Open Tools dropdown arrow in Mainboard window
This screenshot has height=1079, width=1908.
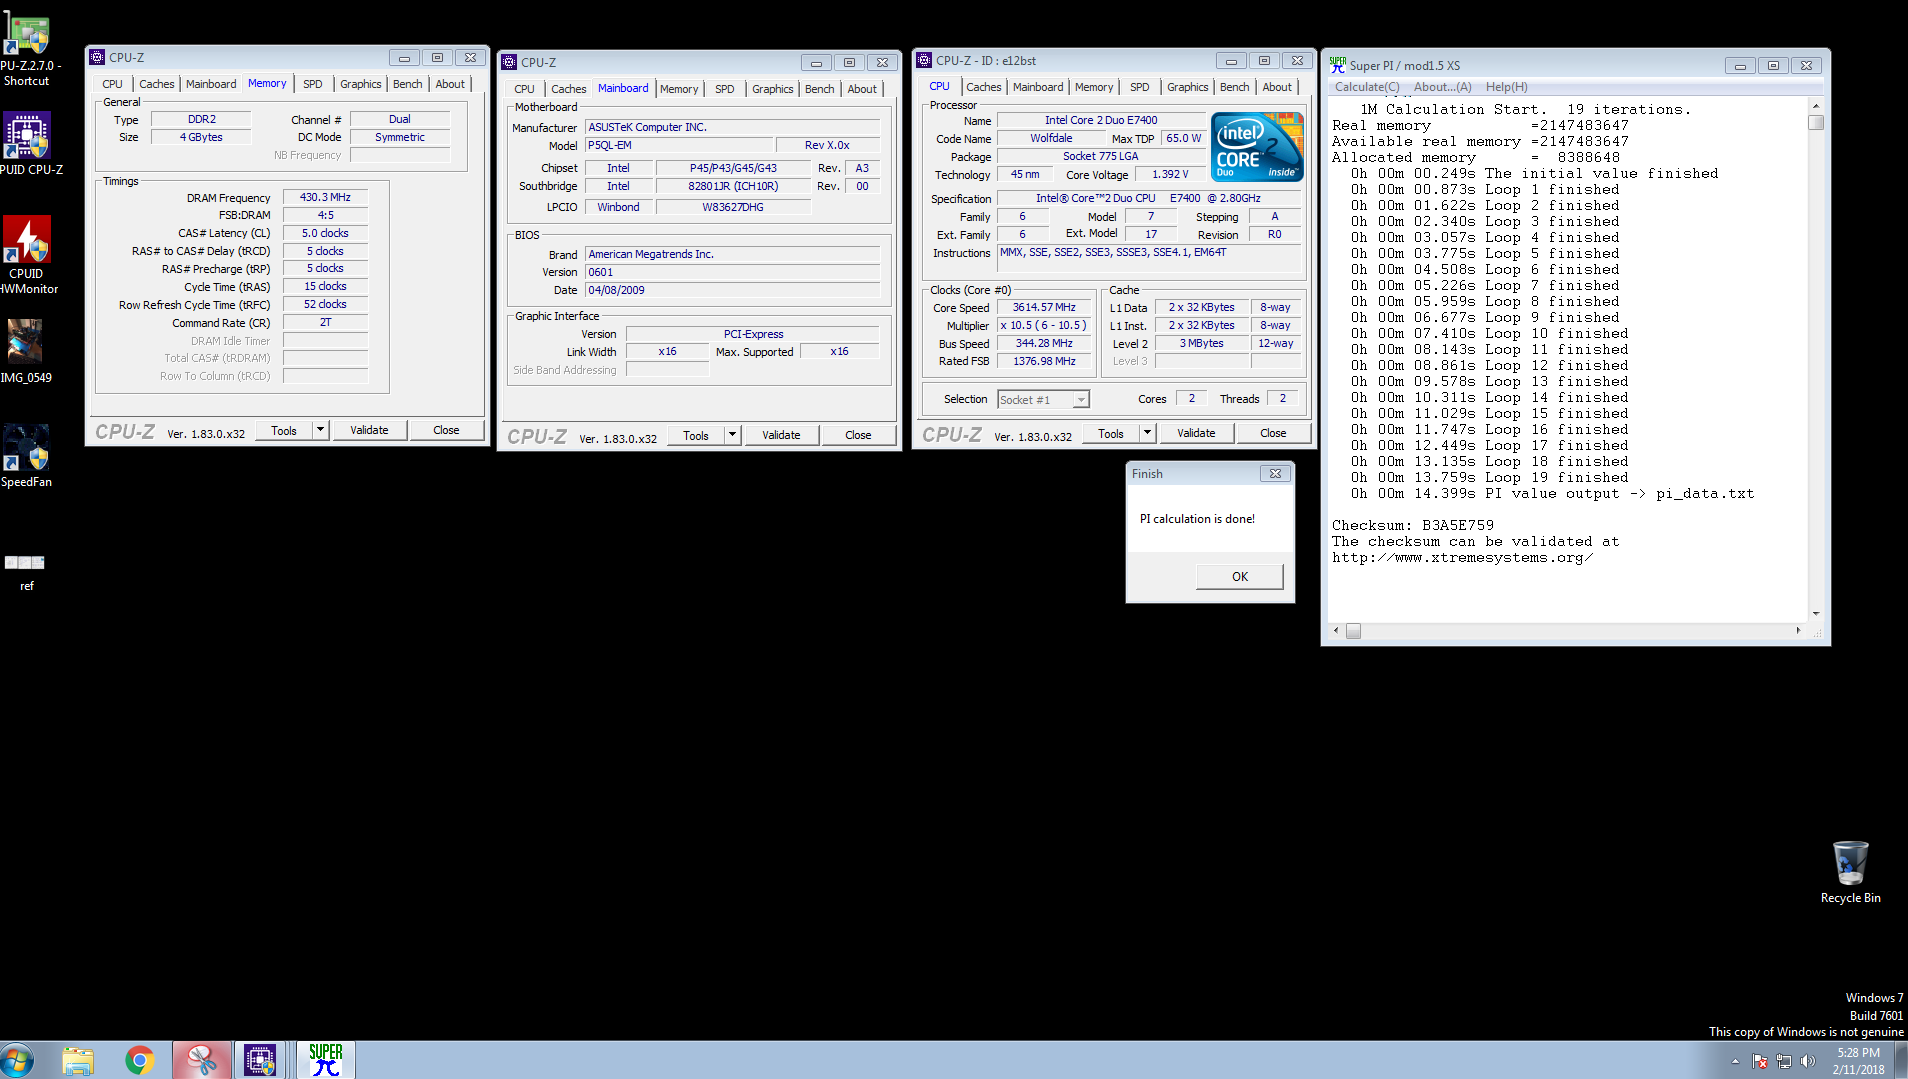pyautogui.click(x=732, y=435)
